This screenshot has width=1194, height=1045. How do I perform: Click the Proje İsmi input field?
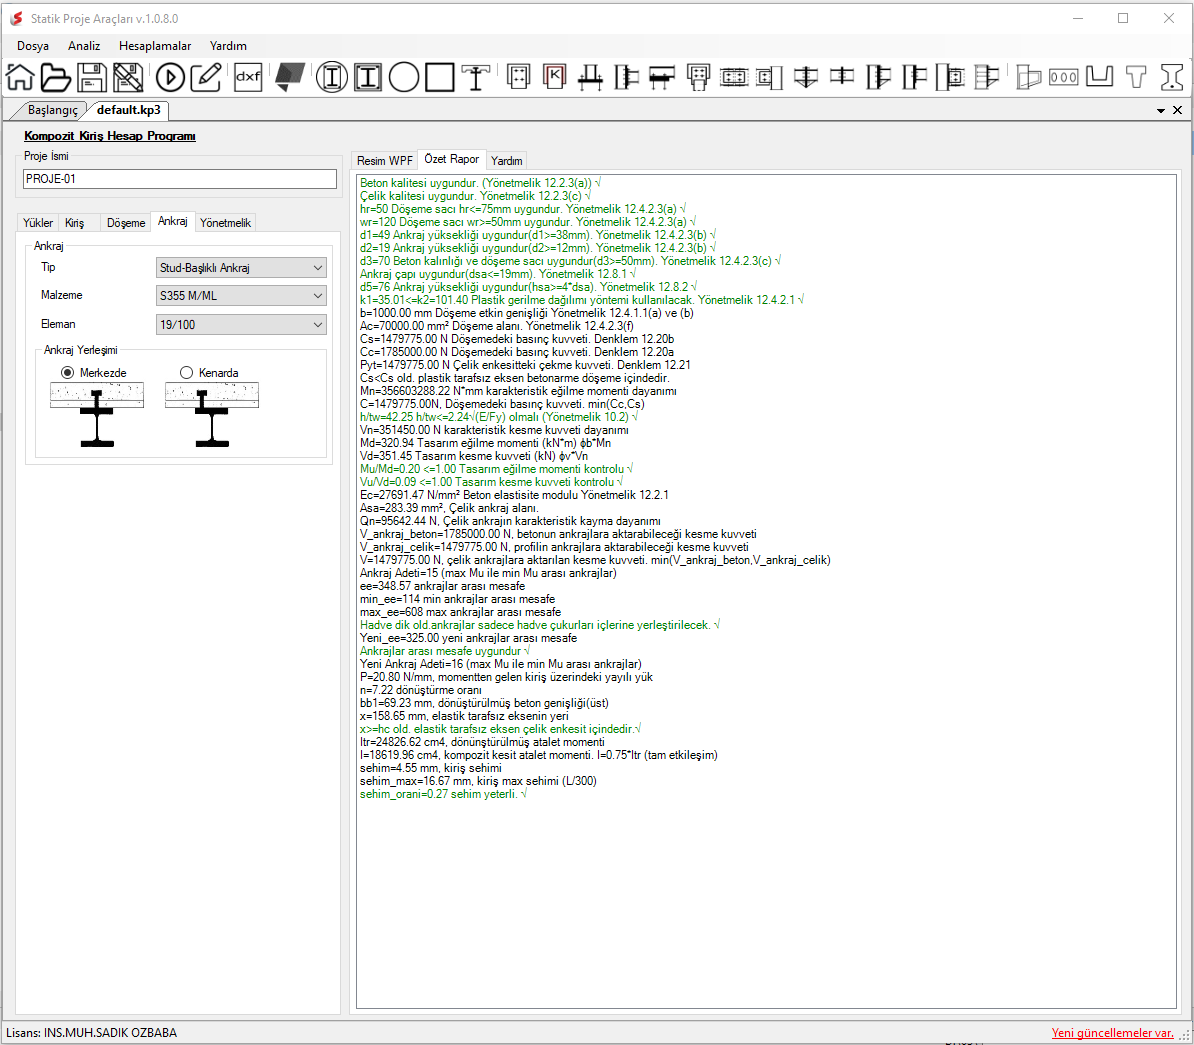pos(180,179)
